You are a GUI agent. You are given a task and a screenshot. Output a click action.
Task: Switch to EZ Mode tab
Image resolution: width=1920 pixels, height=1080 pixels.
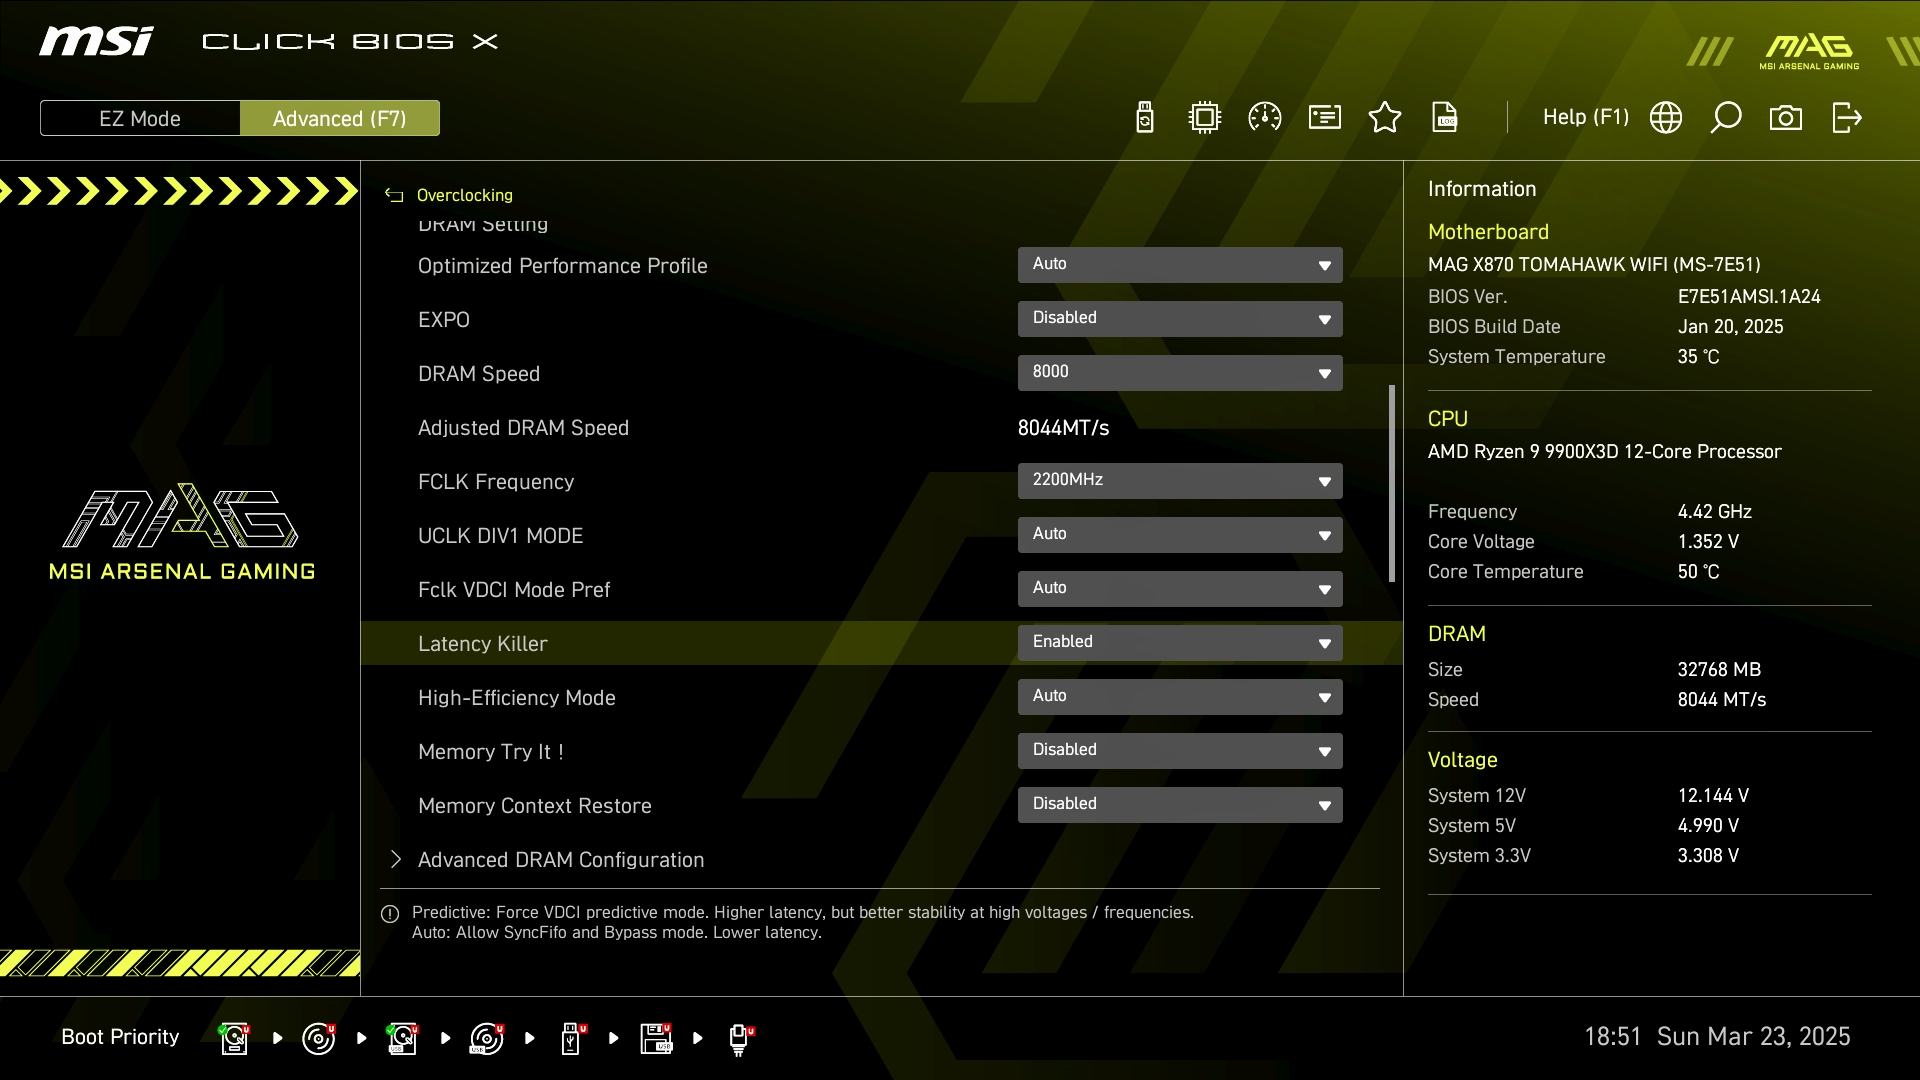[x=140, y=118]
